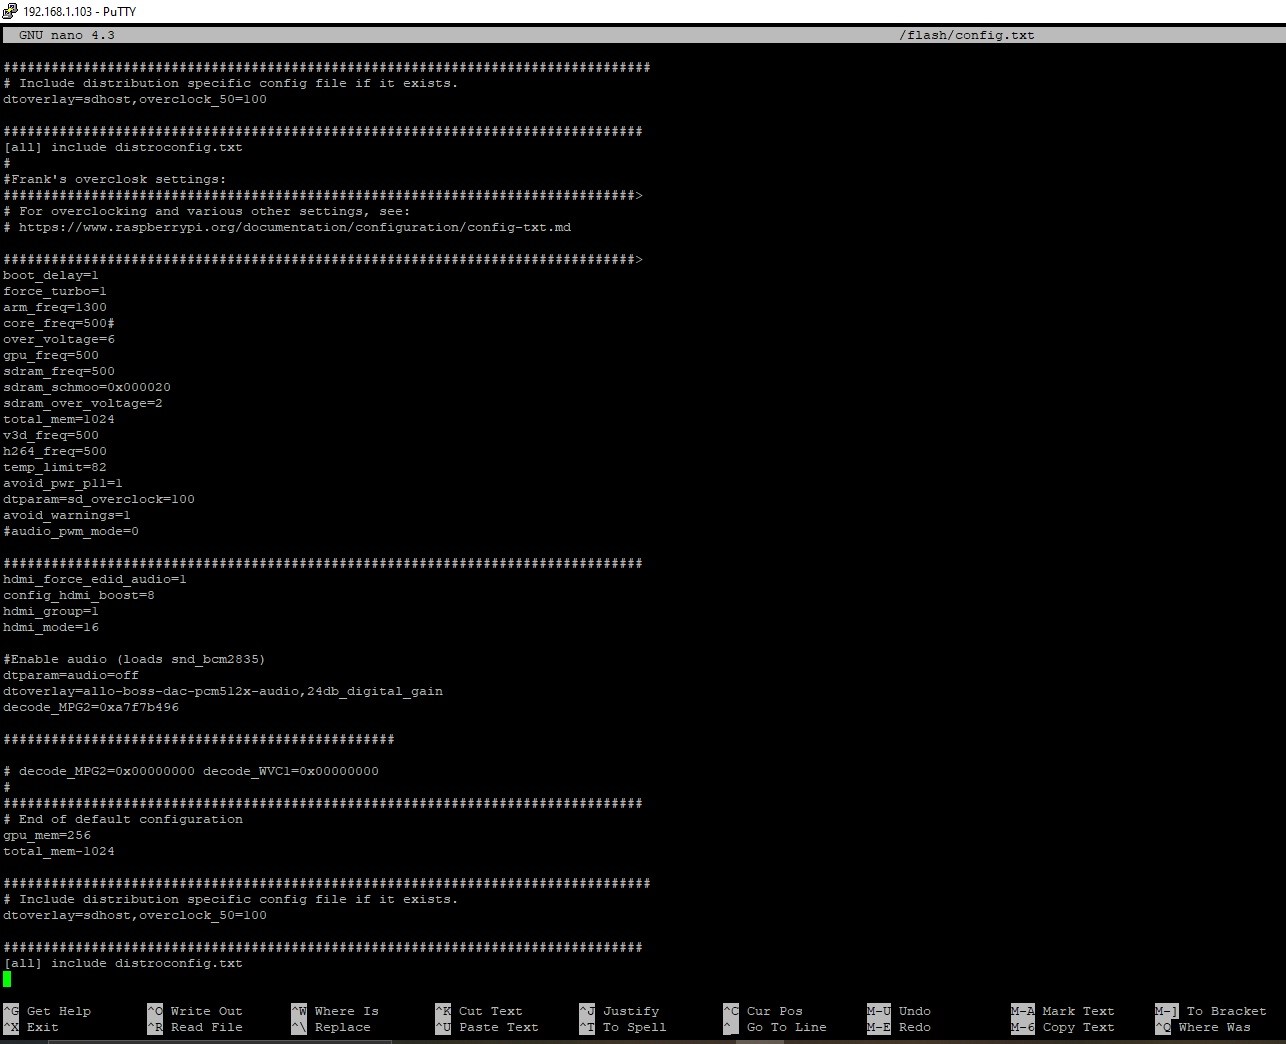
Task: Click the /flash/config.txt filename in header
Action: point(966,35)
